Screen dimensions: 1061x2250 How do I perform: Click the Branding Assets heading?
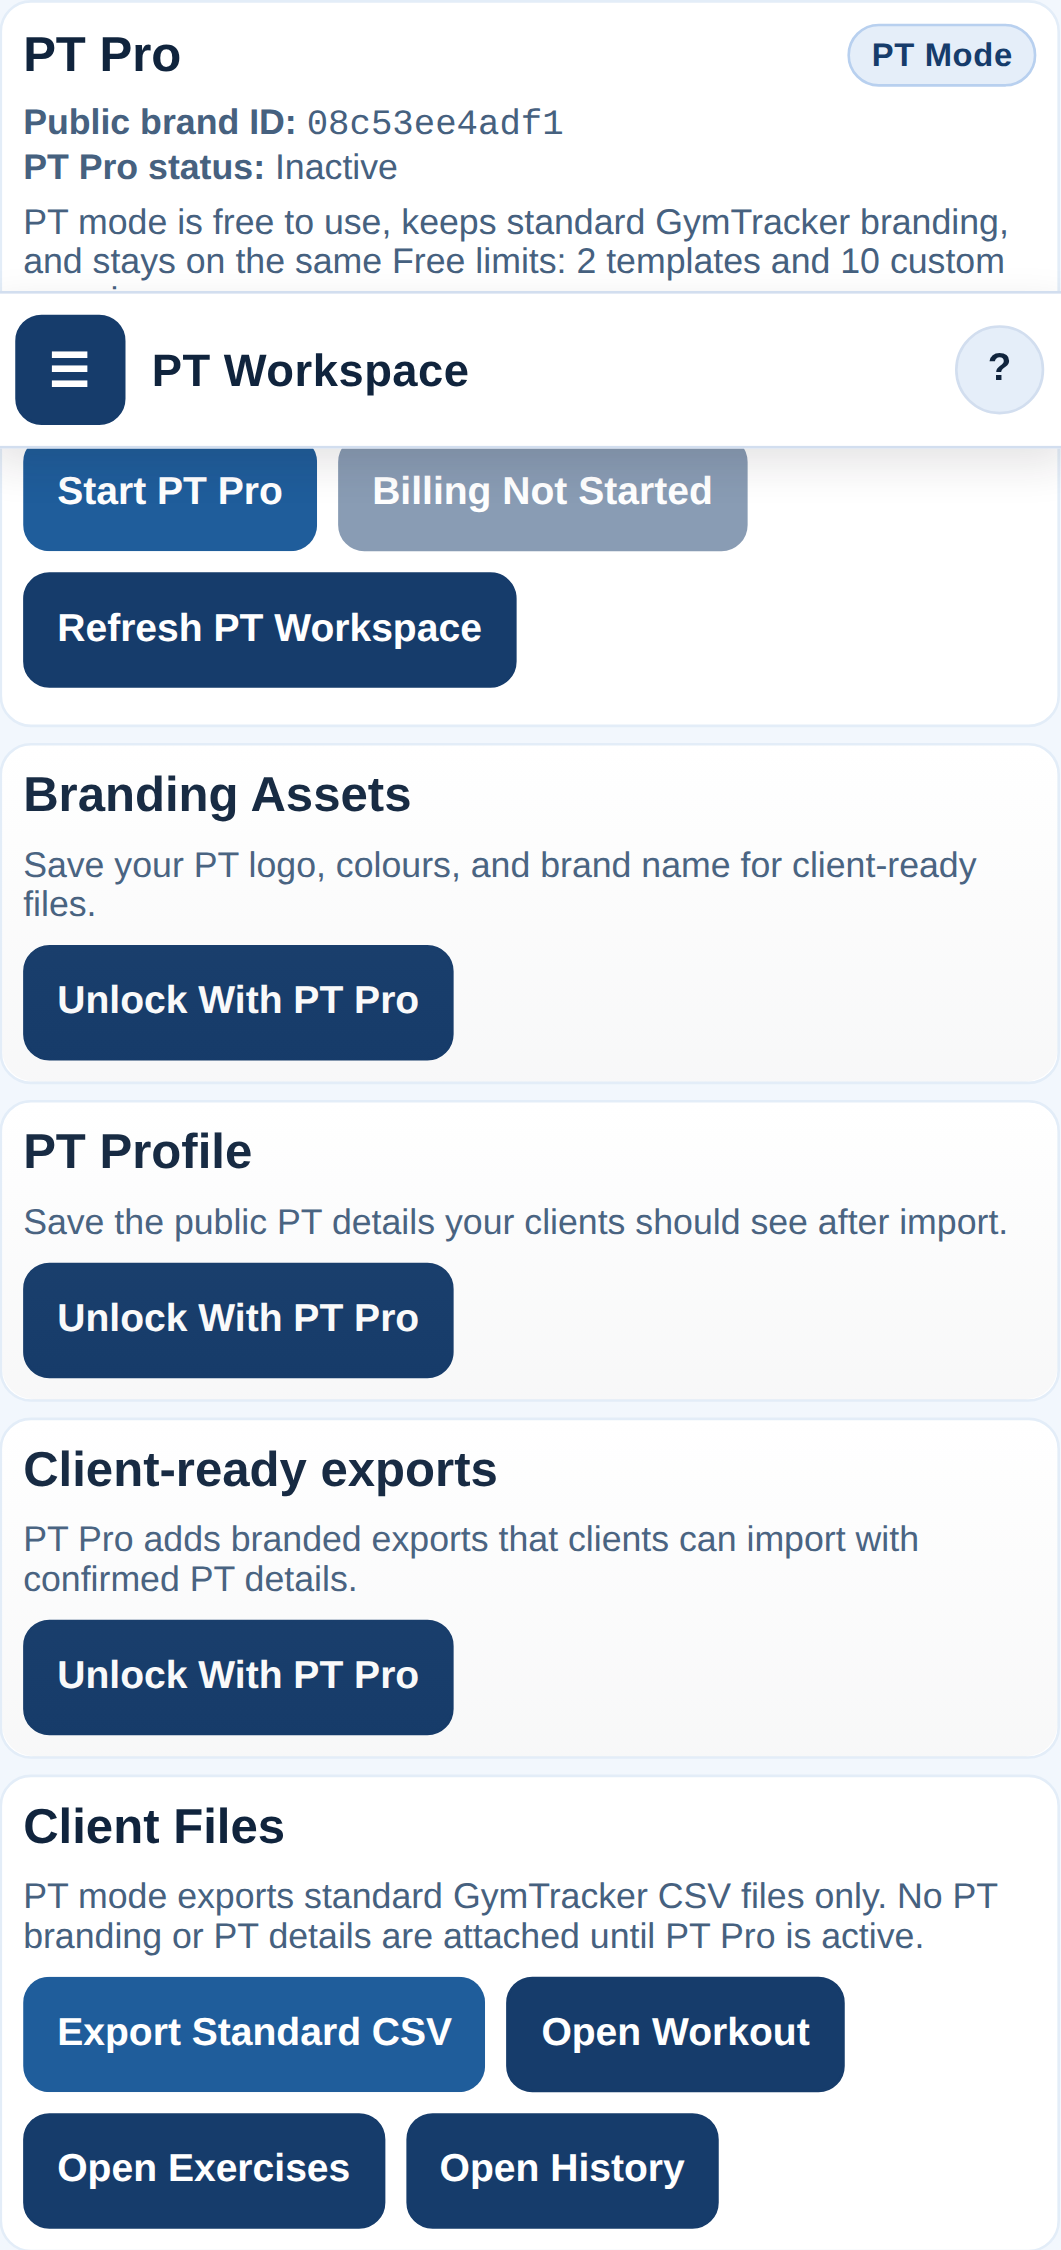tap(217, 795)
